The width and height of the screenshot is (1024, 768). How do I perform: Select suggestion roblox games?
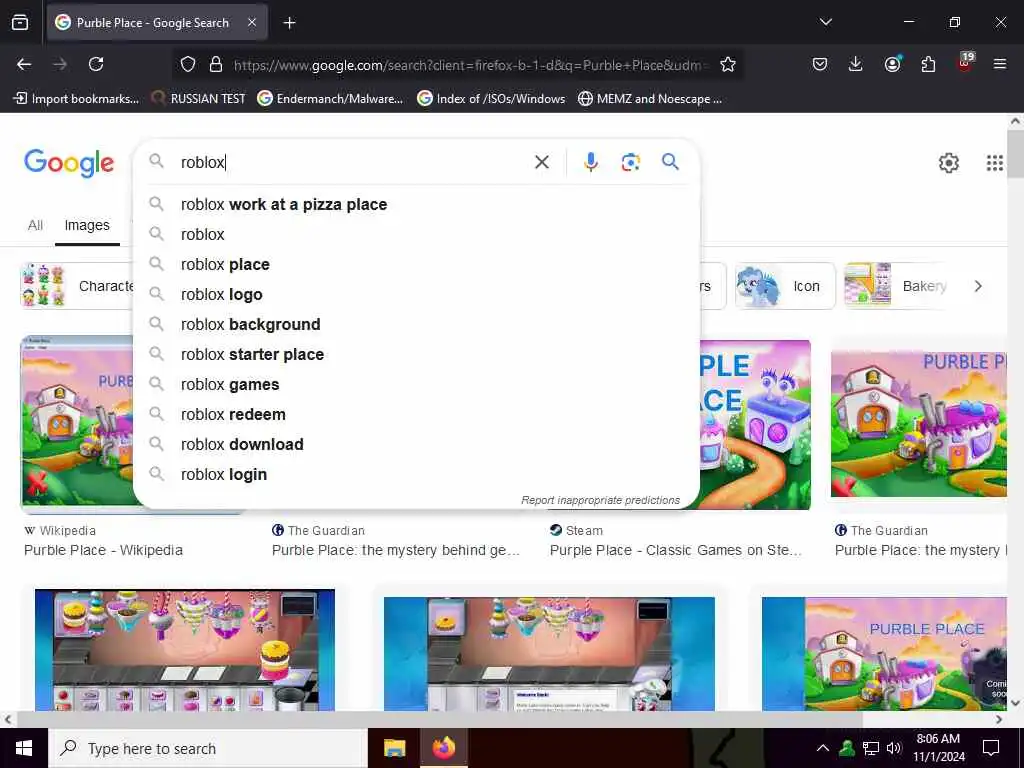click(416, 385)
